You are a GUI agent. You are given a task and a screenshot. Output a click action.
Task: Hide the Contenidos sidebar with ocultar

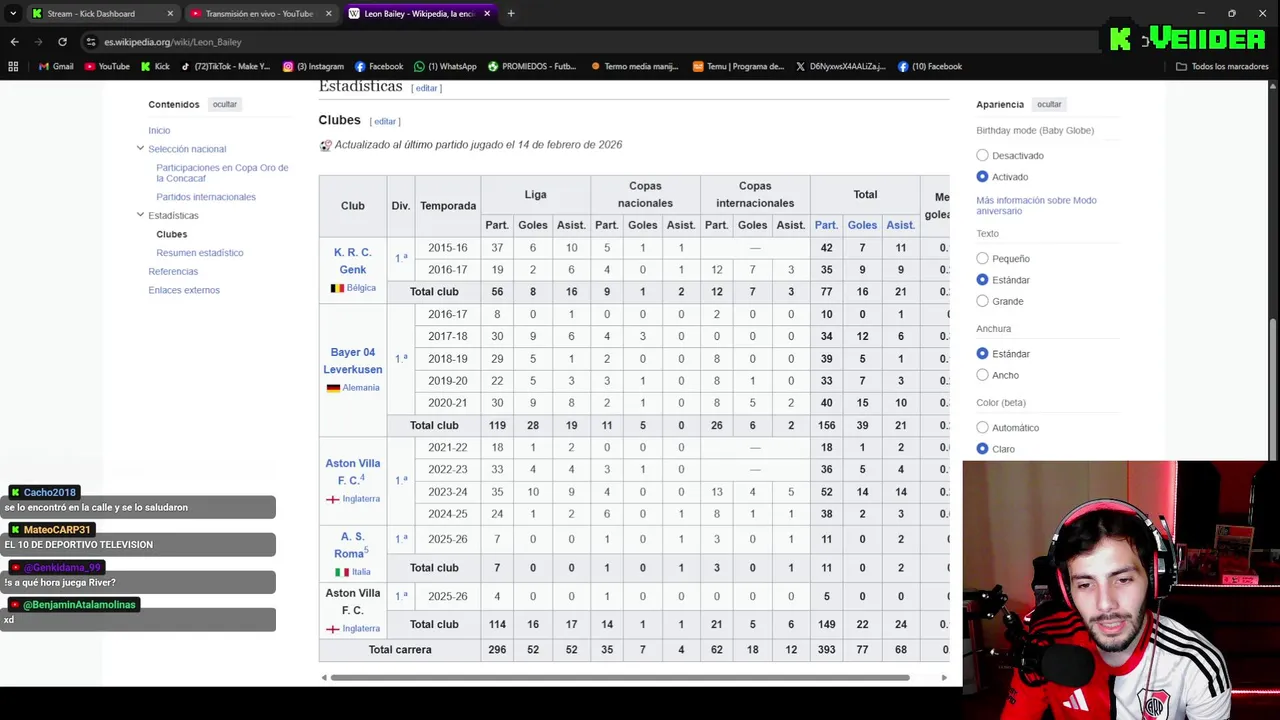pos(225,104)
